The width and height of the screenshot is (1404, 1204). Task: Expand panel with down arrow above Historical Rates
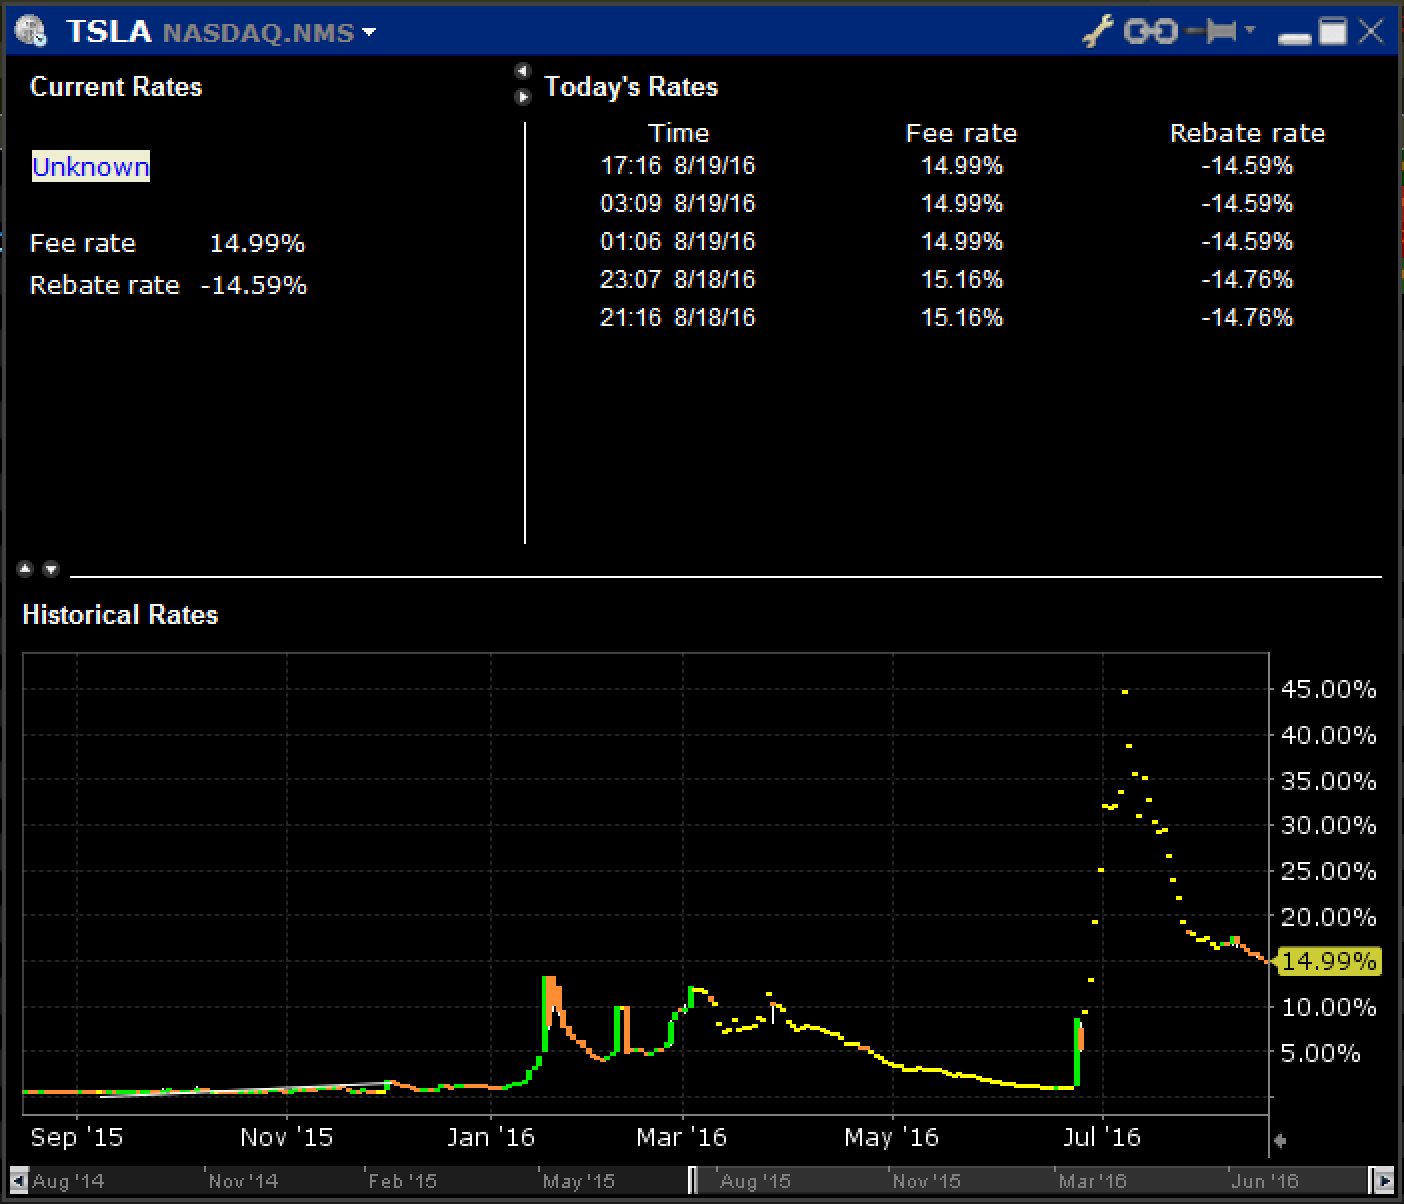(x=51, y=569)
